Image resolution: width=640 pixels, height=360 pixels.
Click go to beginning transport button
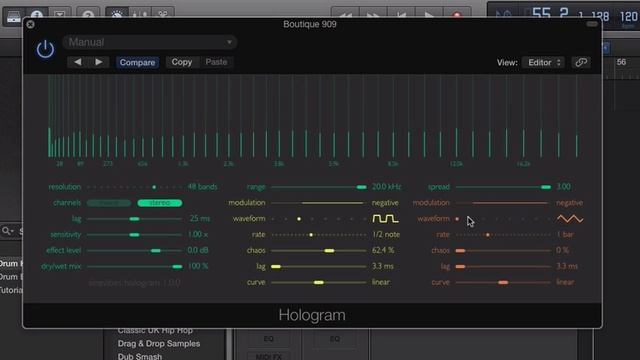tap(401, 16)
